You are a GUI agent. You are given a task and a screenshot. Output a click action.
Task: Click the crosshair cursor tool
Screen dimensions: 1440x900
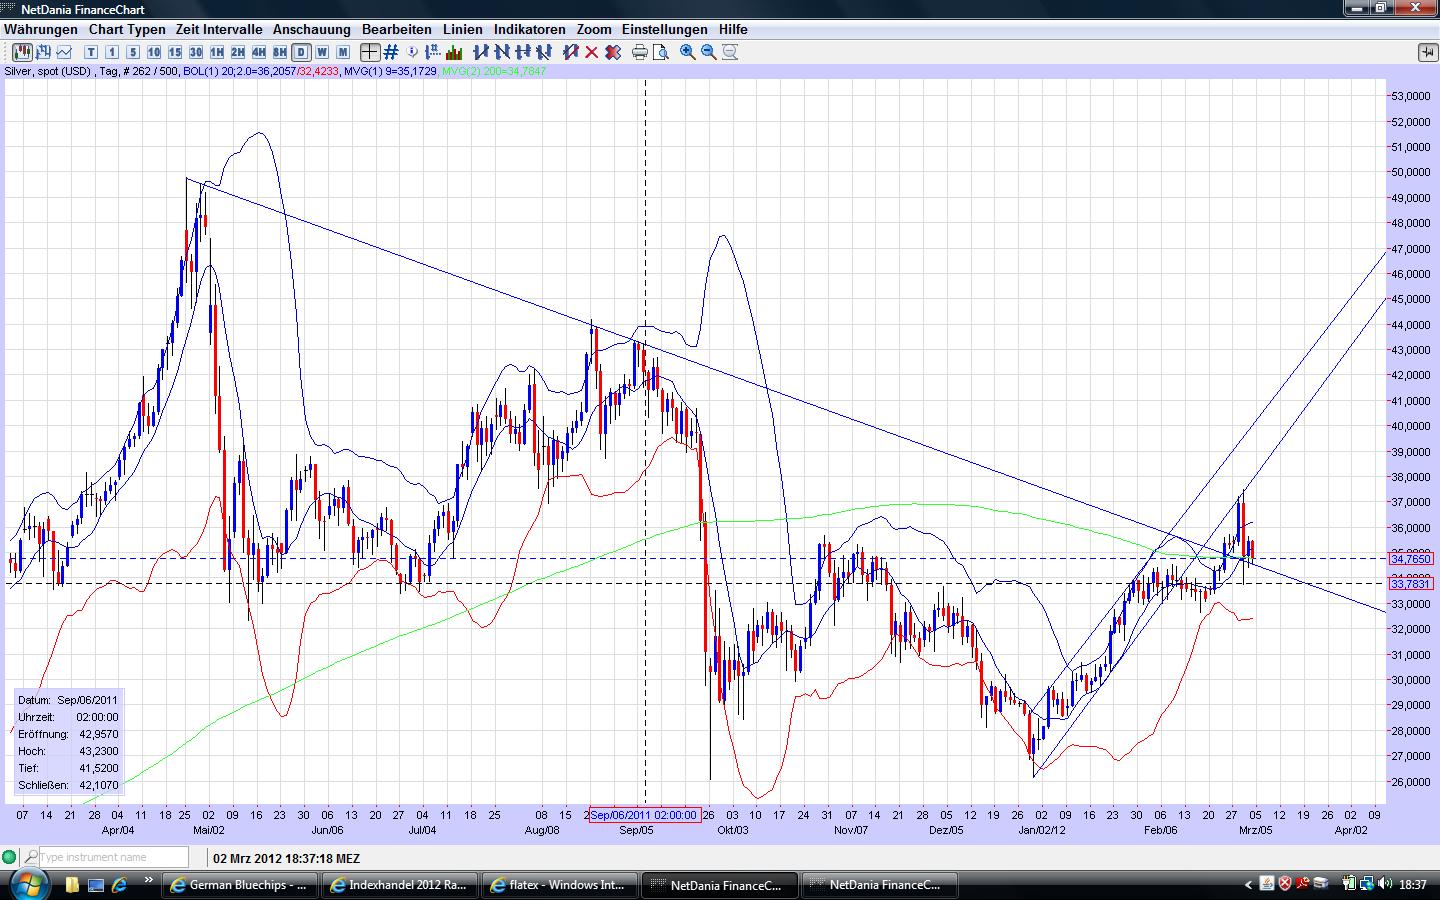tap(370, 52)
